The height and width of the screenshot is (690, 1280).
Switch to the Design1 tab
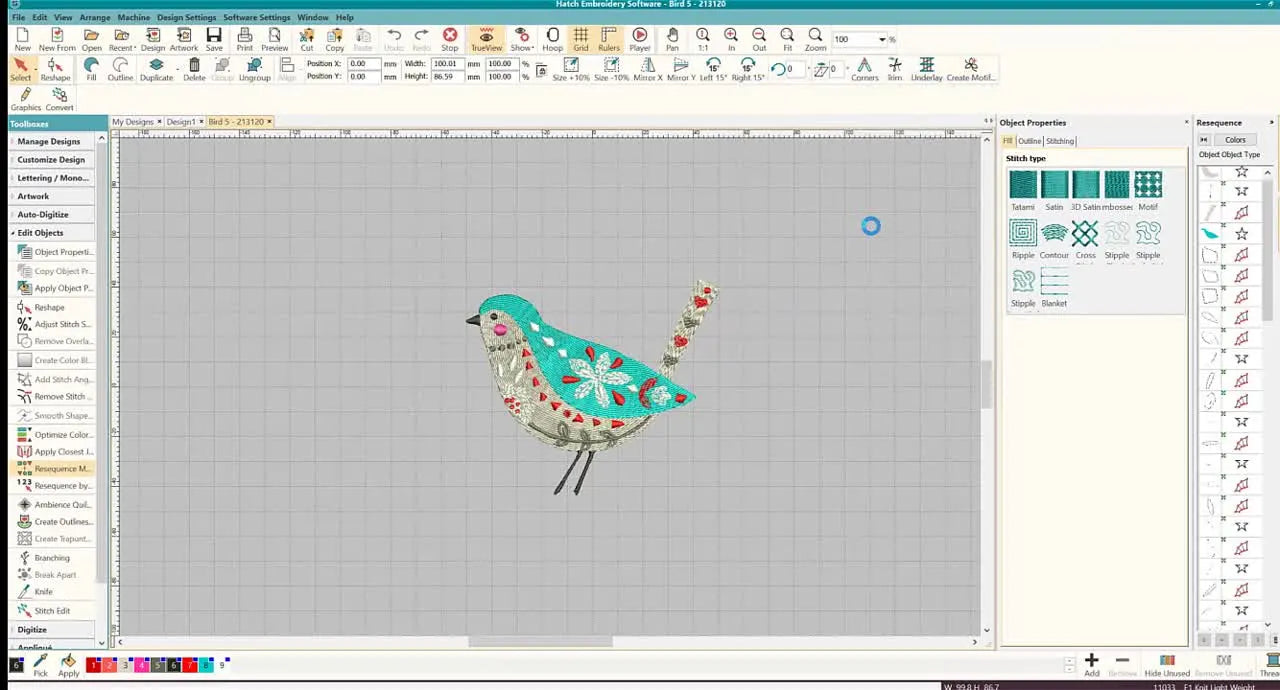tap(180, 122)
